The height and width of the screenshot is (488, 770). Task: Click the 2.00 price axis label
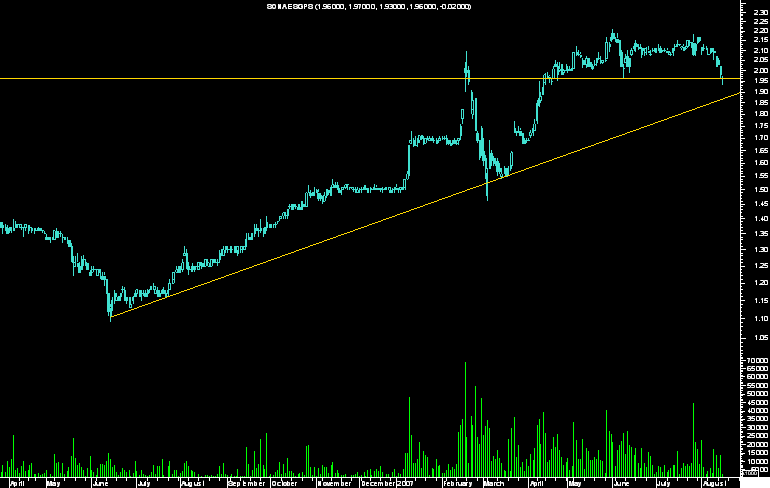[760, 71]
